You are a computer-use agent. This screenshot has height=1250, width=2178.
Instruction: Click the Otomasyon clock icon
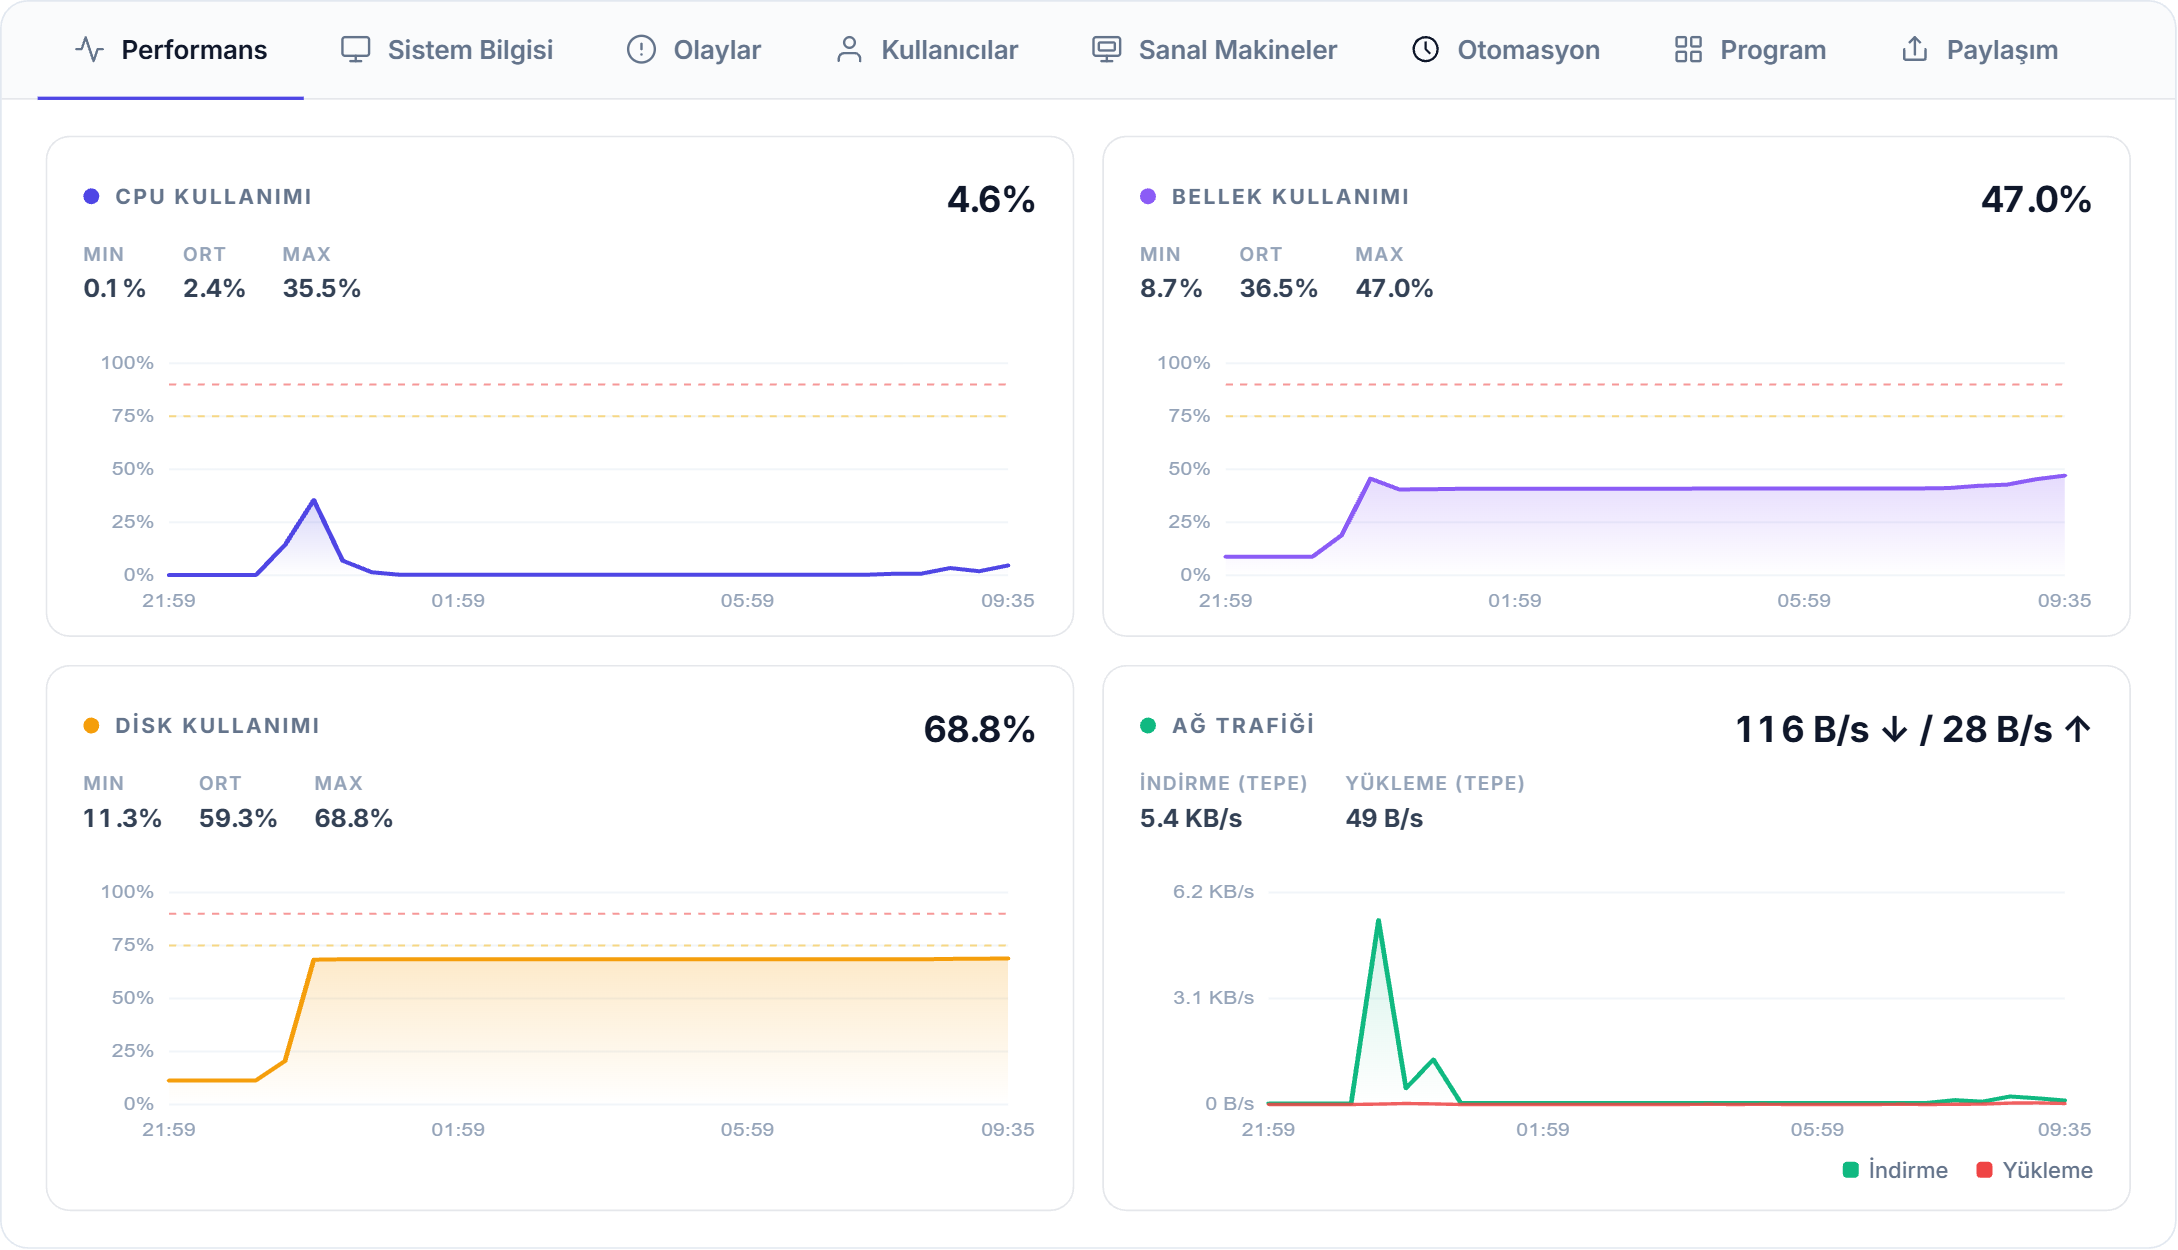(x=1425, y=49)
